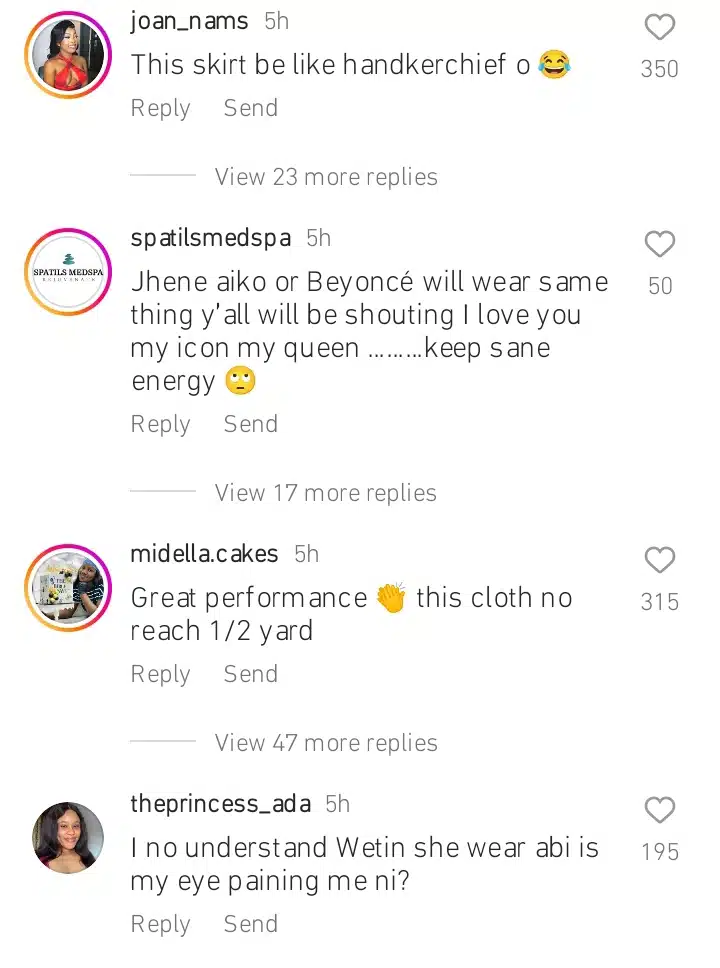View midella.cakes profile photo
720x968 pixels.
[x=68, y=588]
